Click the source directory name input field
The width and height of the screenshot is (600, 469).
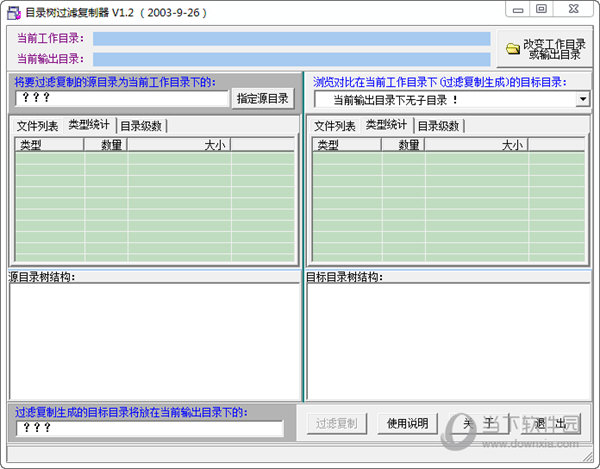(122, 98)
